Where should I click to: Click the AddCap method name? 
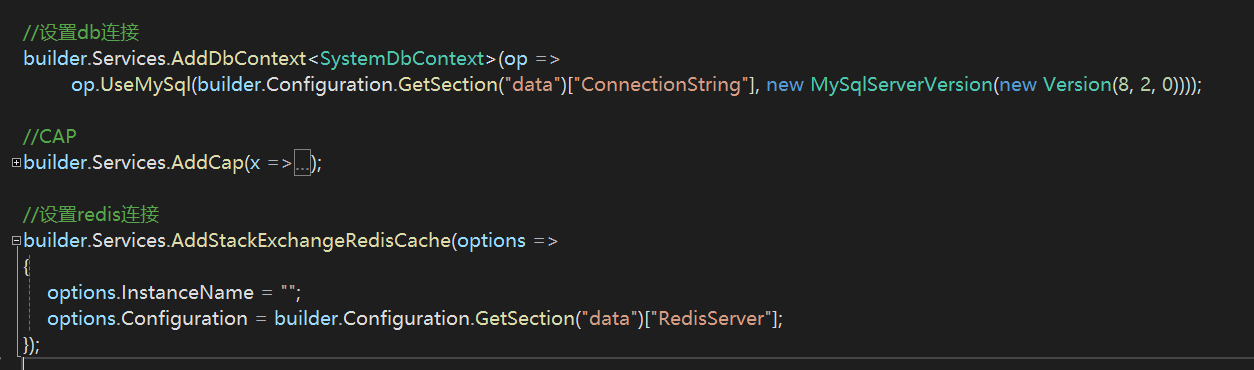[206, 163]
